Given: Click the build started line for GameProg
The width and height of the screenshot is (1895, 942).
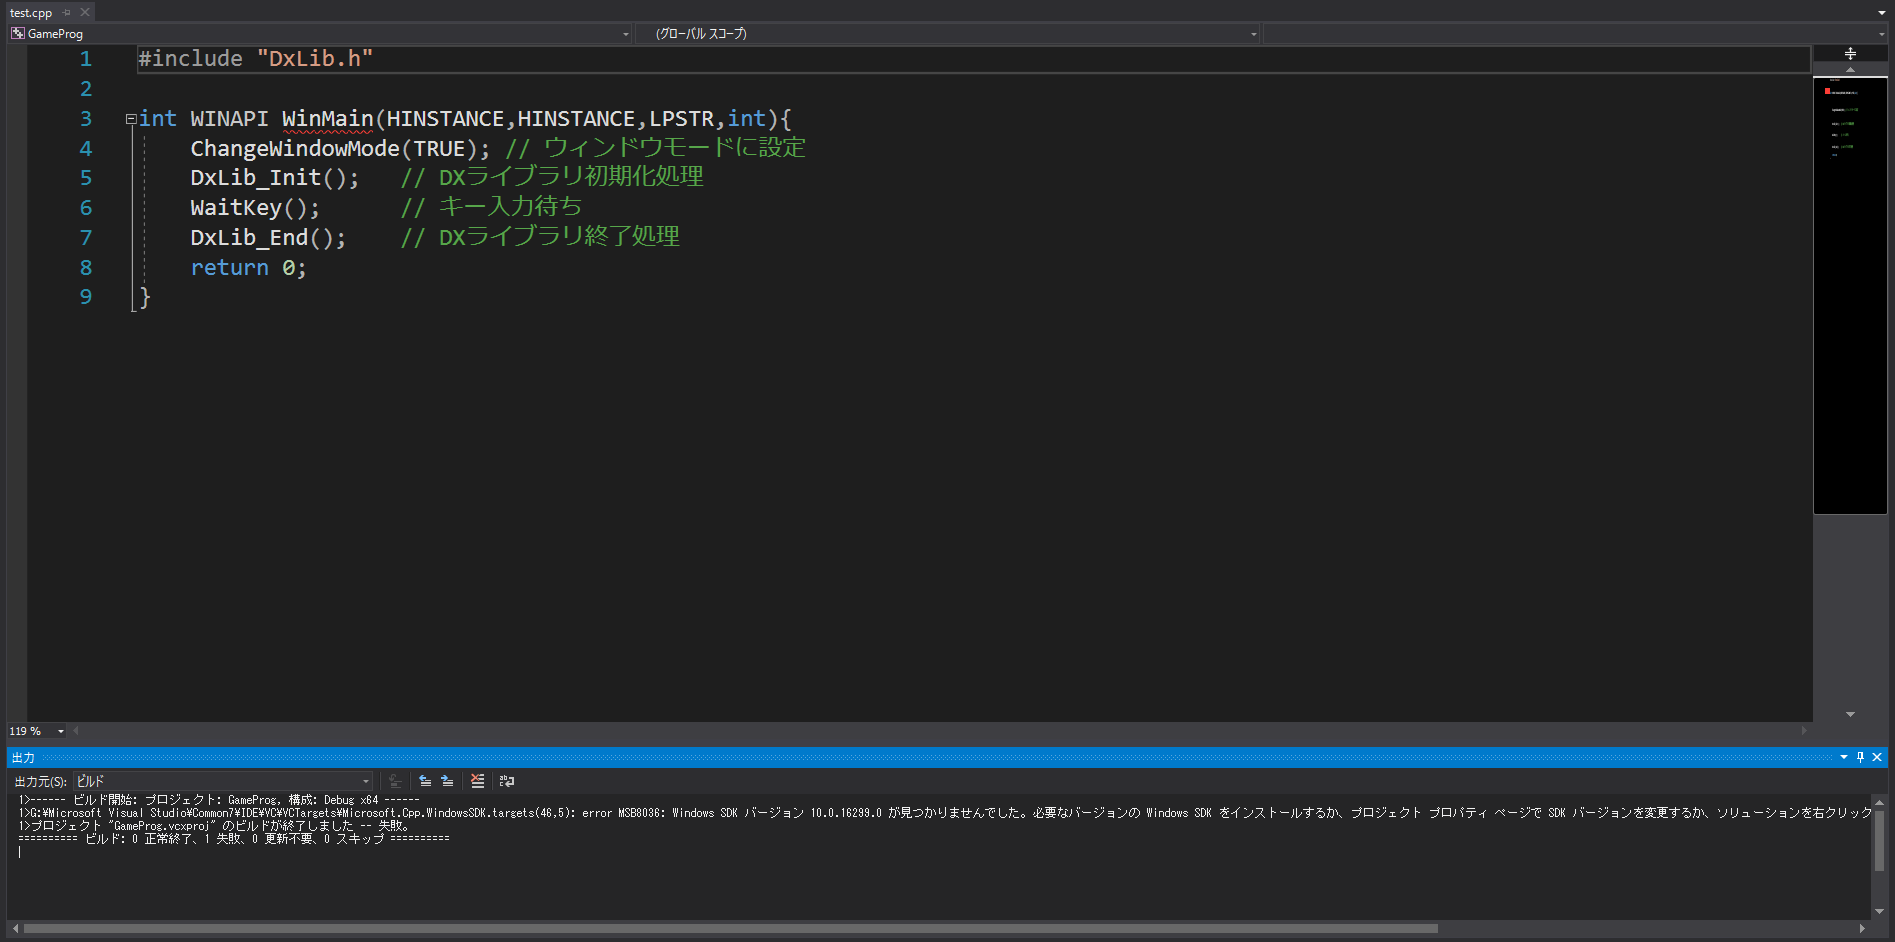Looking at the screenshot, I should (x=219, y=800).
